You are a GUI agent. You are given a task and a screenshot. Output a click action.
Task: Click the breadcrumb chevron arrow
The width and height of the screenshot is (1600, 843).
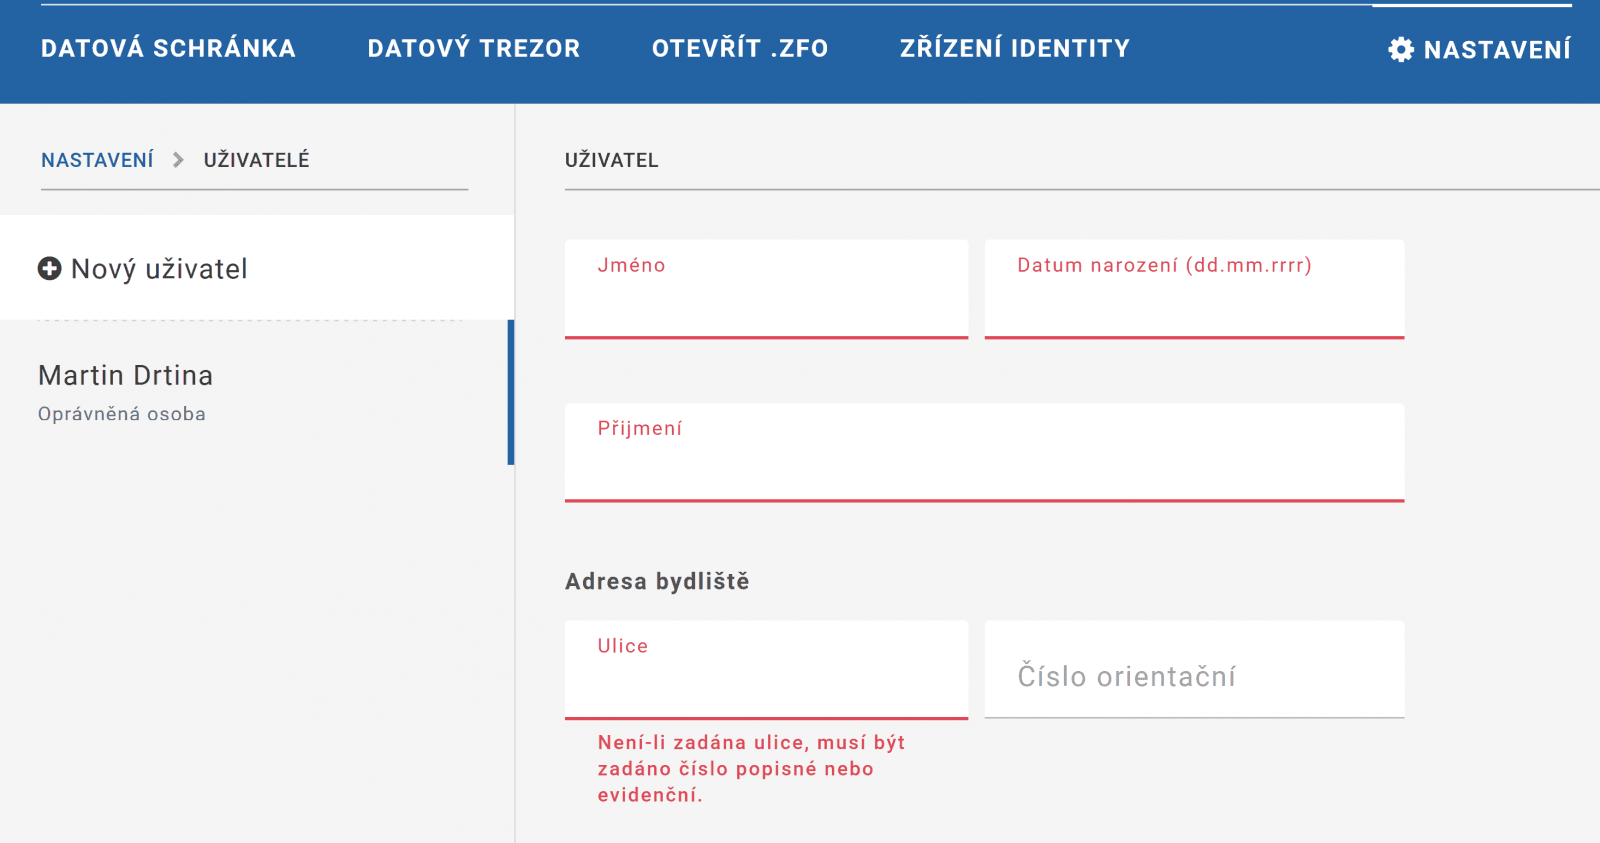click(x=178, y=160)
